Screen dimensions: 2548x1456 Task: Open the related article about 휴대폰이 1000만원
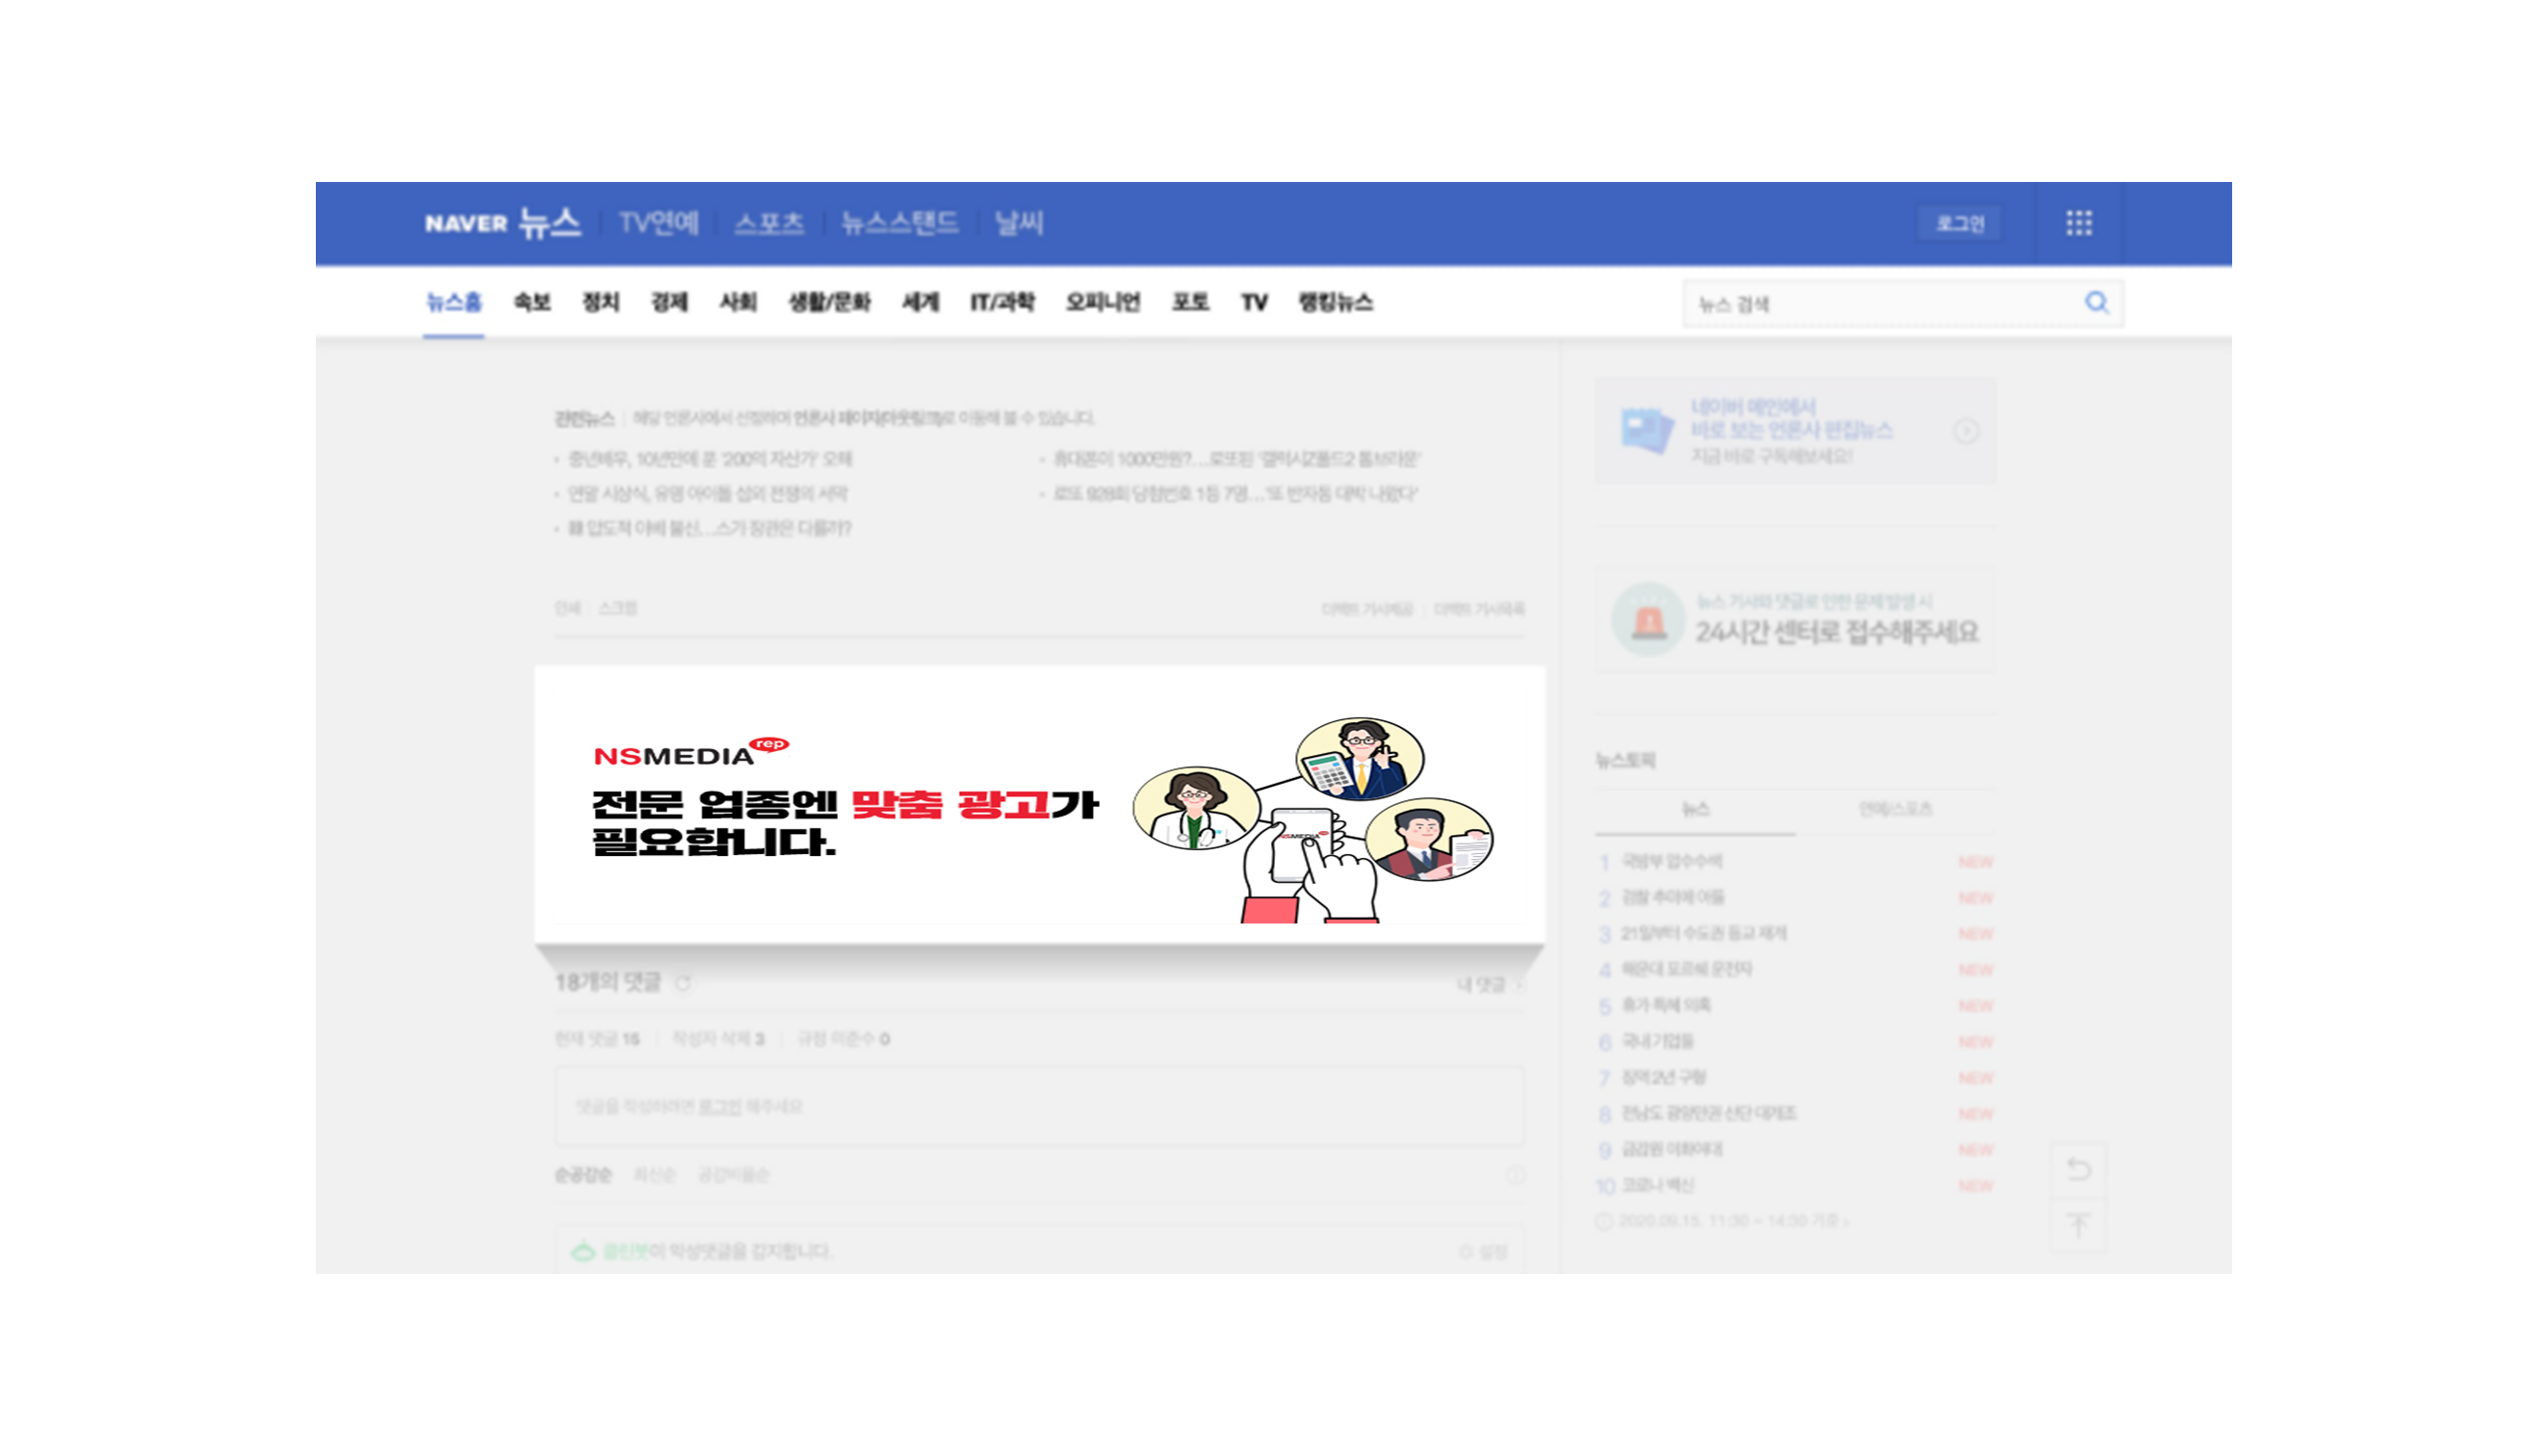coord(1237,459)
